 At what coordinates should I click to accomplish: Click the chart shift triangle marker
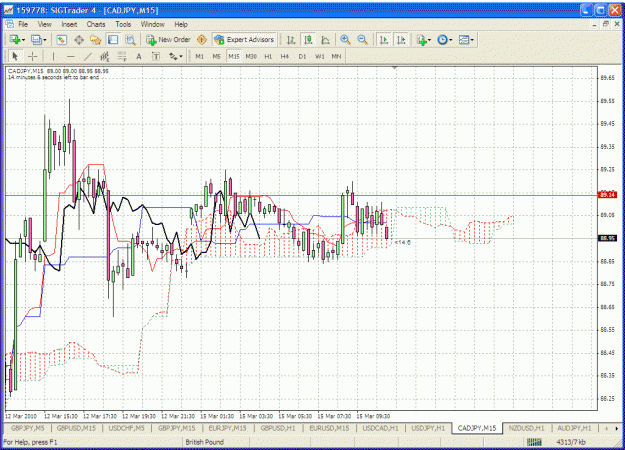[x=394, y=69]
